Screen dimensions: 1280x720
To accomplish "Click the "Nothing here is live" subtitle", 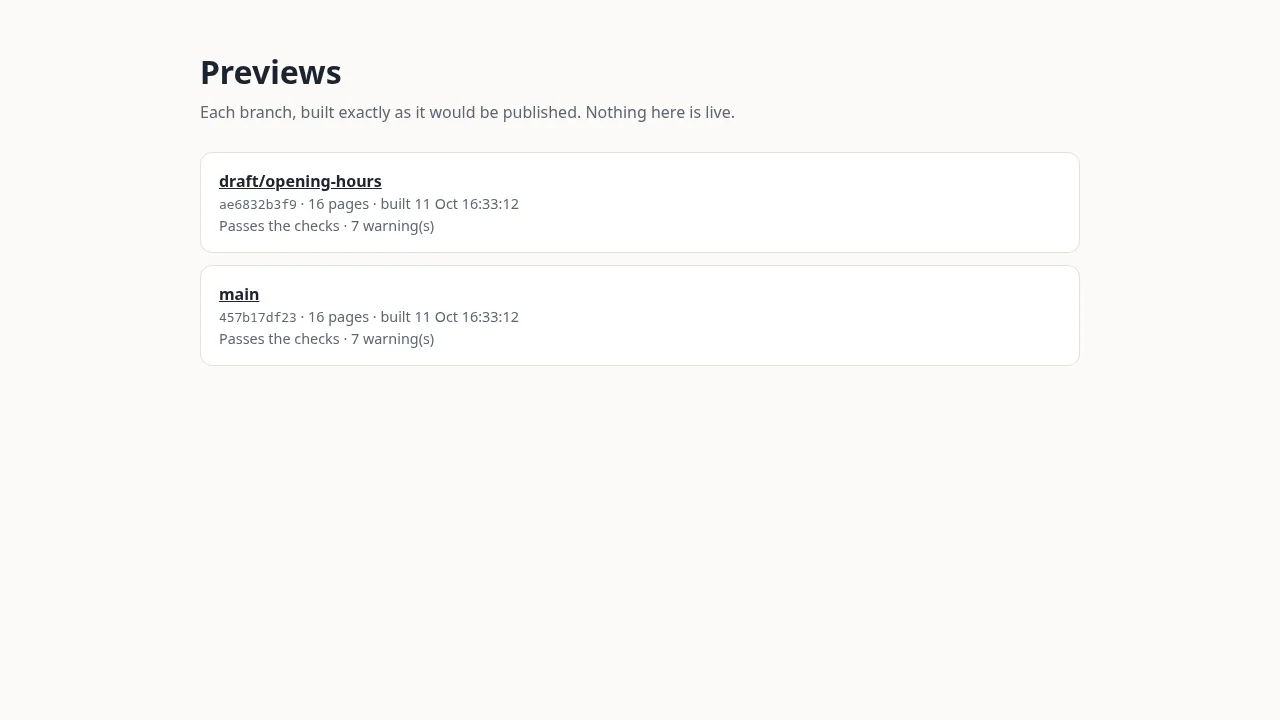I will pos(467,112).
